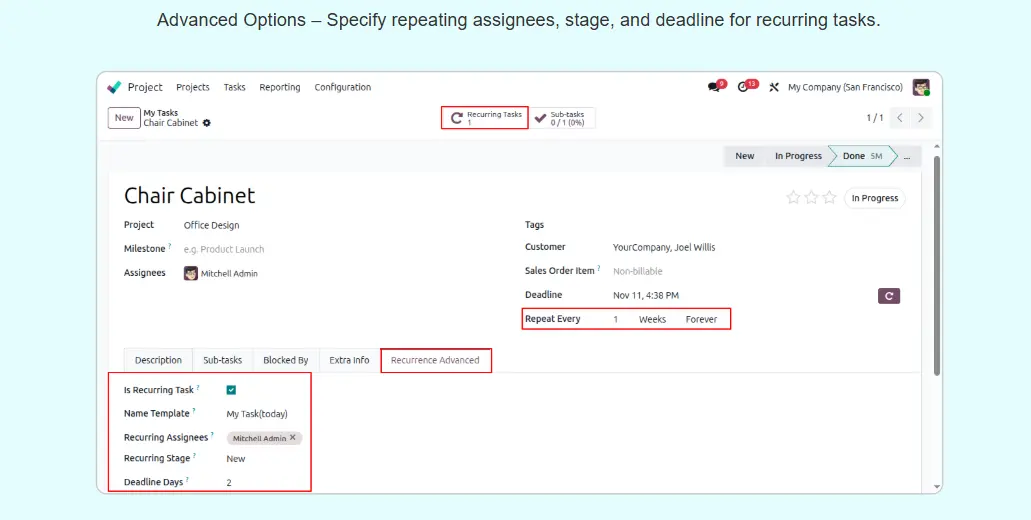Screen dimensions: 1031x520
Task: Click the debug tools wrench icon
Action: point(773,87)
